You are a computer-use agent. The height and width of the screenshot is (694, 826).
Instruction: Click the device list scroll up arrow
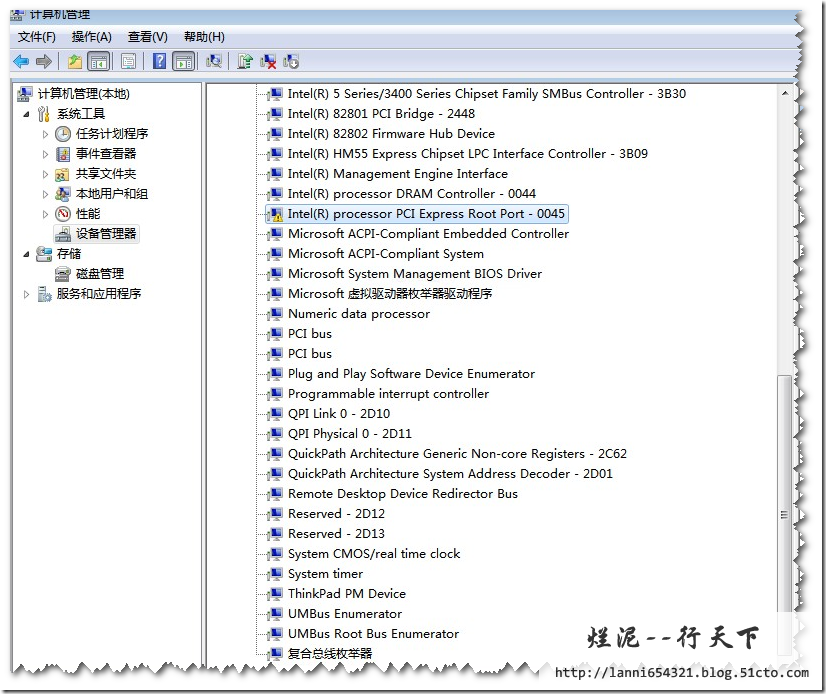point(784,93)
